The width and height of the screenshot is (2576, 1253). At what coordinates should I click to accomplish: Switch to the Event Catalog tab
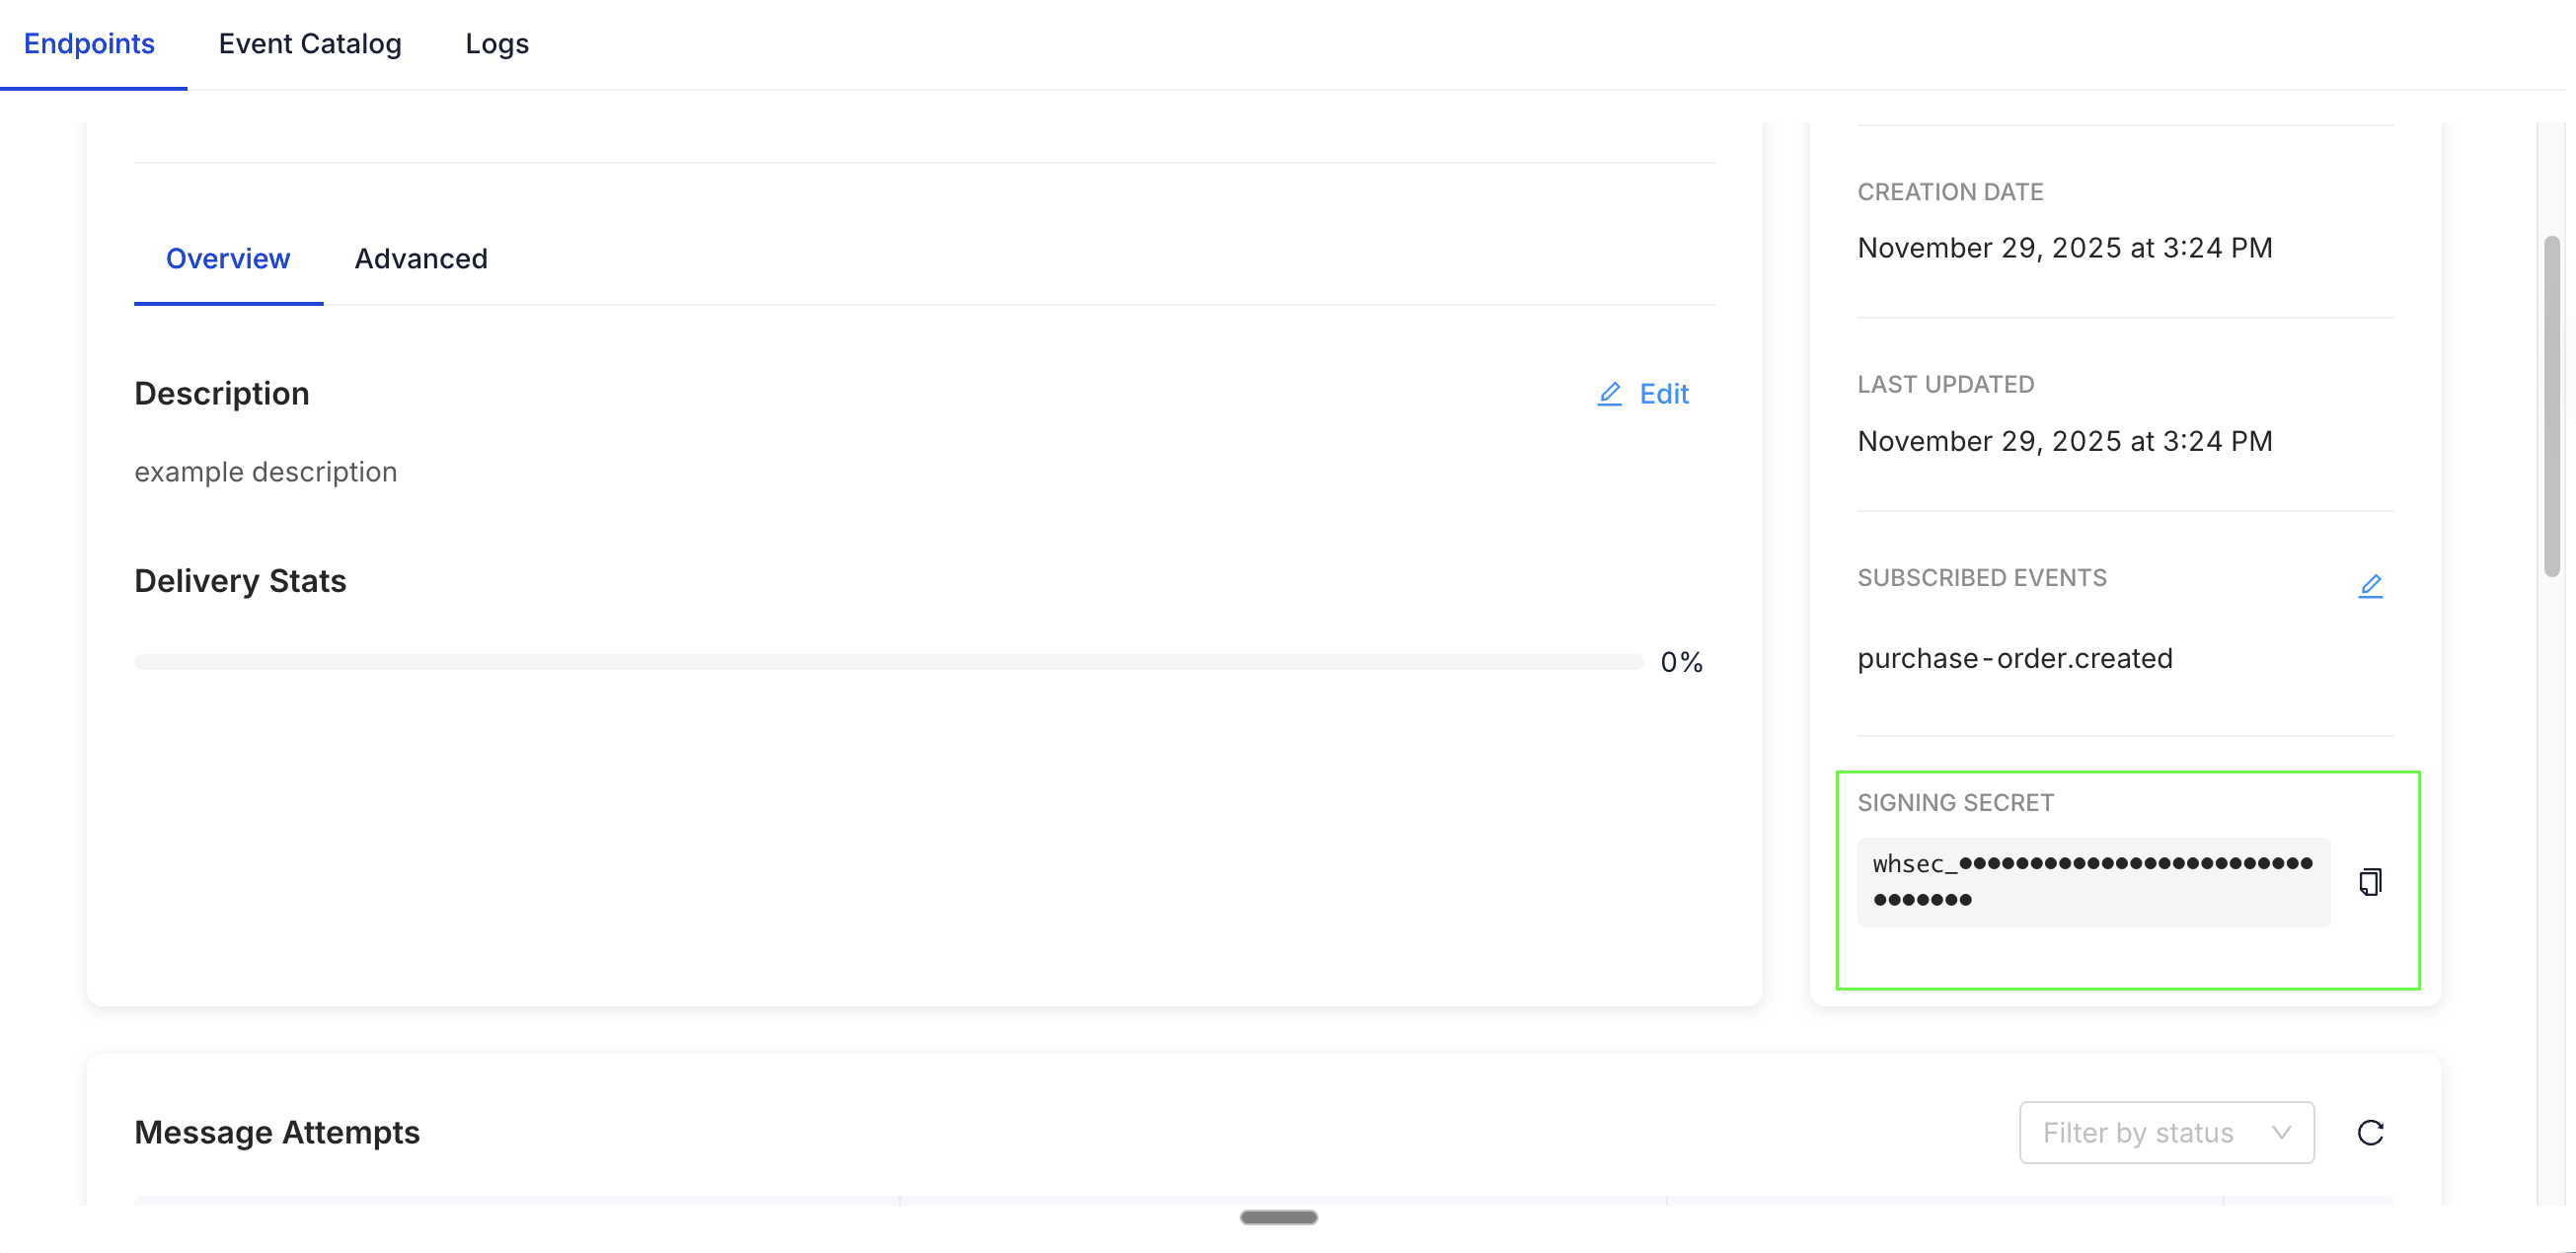click(310, 44)
